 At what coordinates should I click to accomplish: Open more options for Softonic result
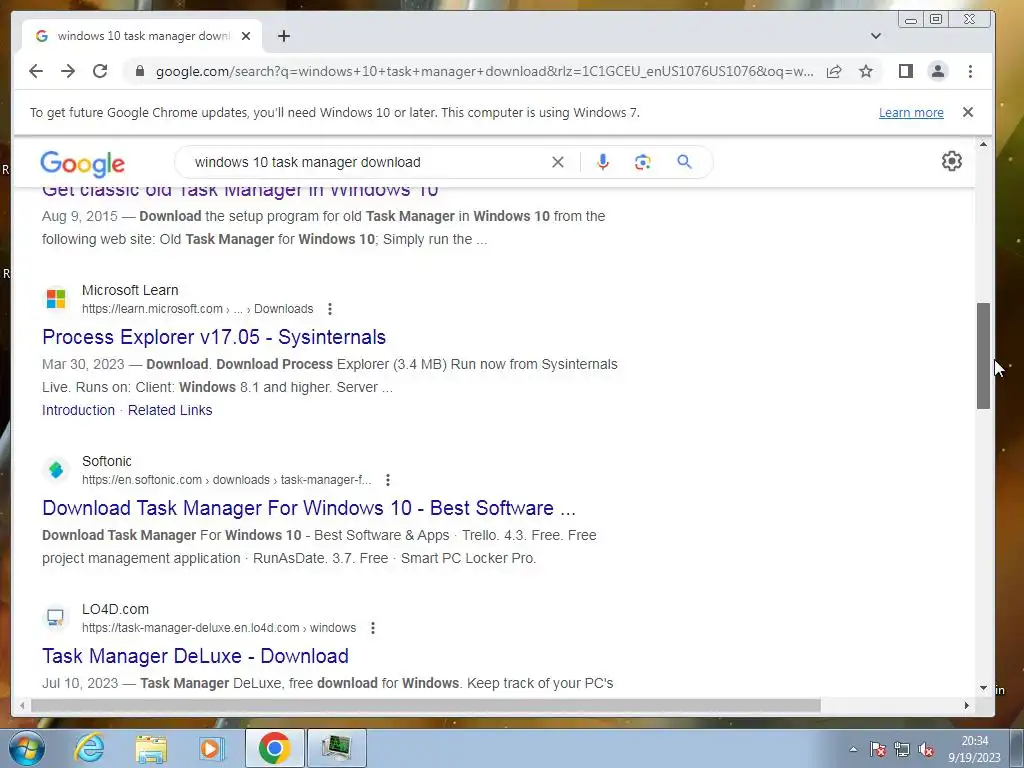(x=388, y=480)
